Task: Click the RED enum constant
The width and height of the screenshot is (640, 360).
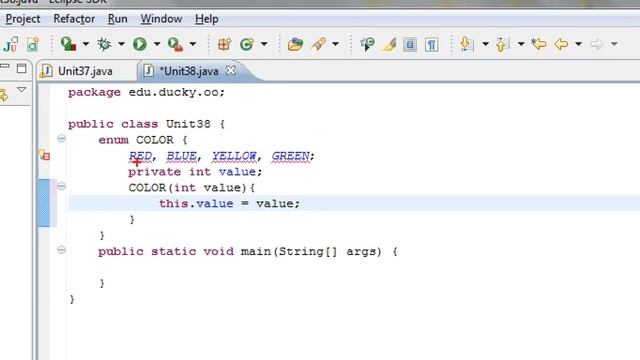Action: 140,156
